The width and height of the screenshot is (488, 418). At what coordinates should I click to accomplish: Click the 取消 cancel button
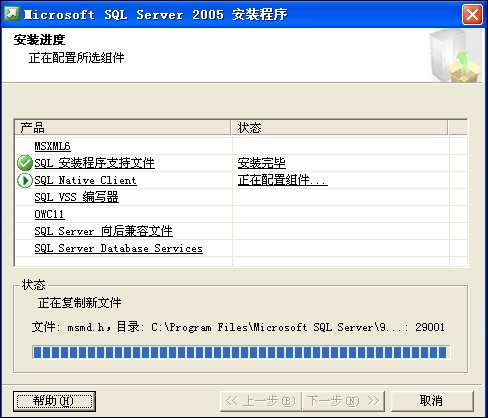pyautogui.click(x=432, y=401)
